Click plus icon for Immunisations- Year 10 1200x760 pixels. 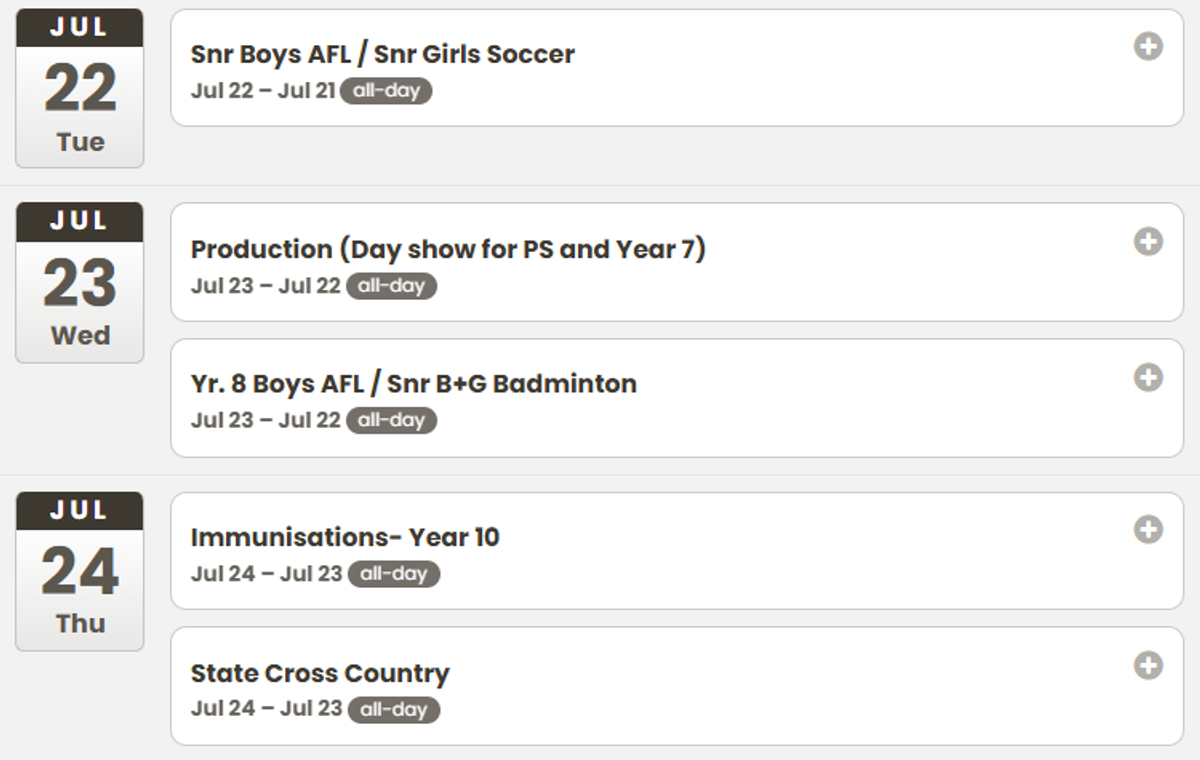[x=1148, y=529]
